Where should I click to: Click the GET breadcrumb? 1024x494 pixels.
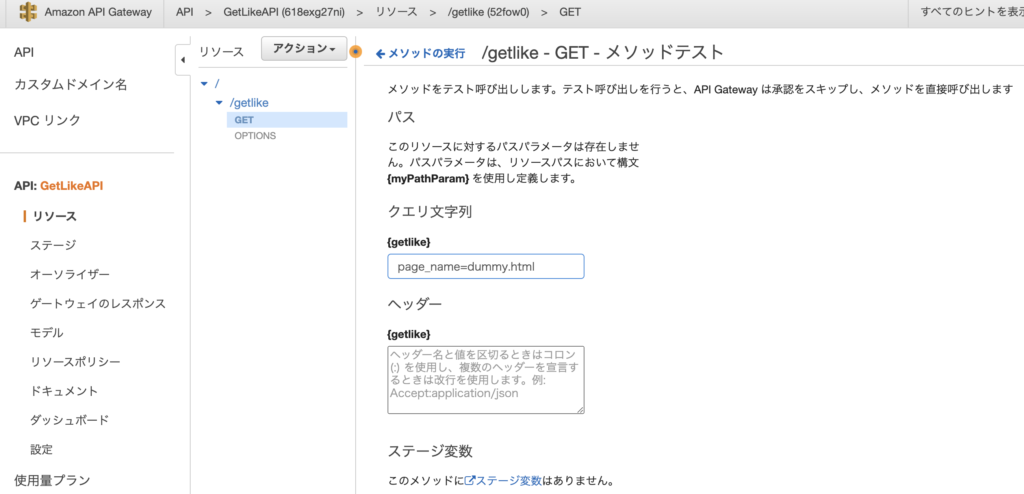point(570,12)
